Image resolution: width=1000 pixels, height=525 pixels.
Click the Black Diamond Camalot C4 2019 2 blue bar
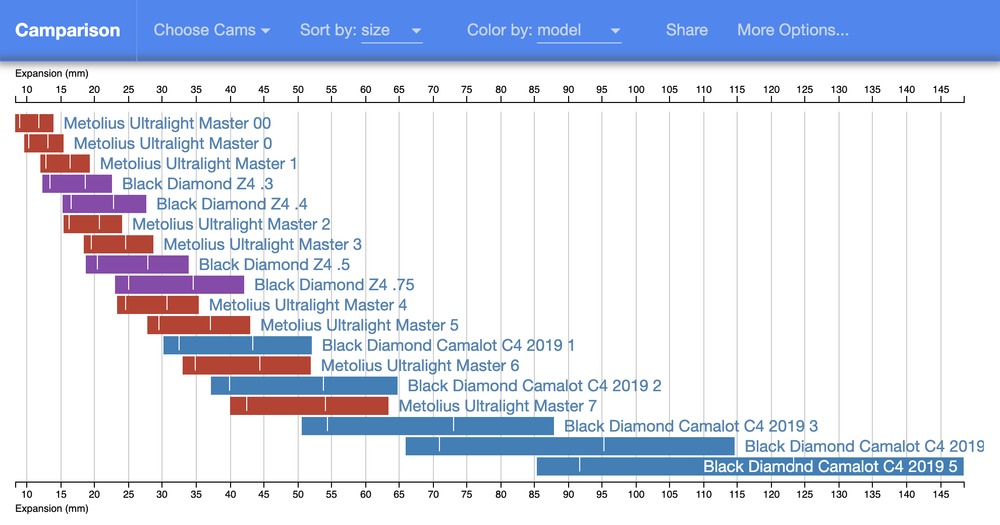(304, 386)
